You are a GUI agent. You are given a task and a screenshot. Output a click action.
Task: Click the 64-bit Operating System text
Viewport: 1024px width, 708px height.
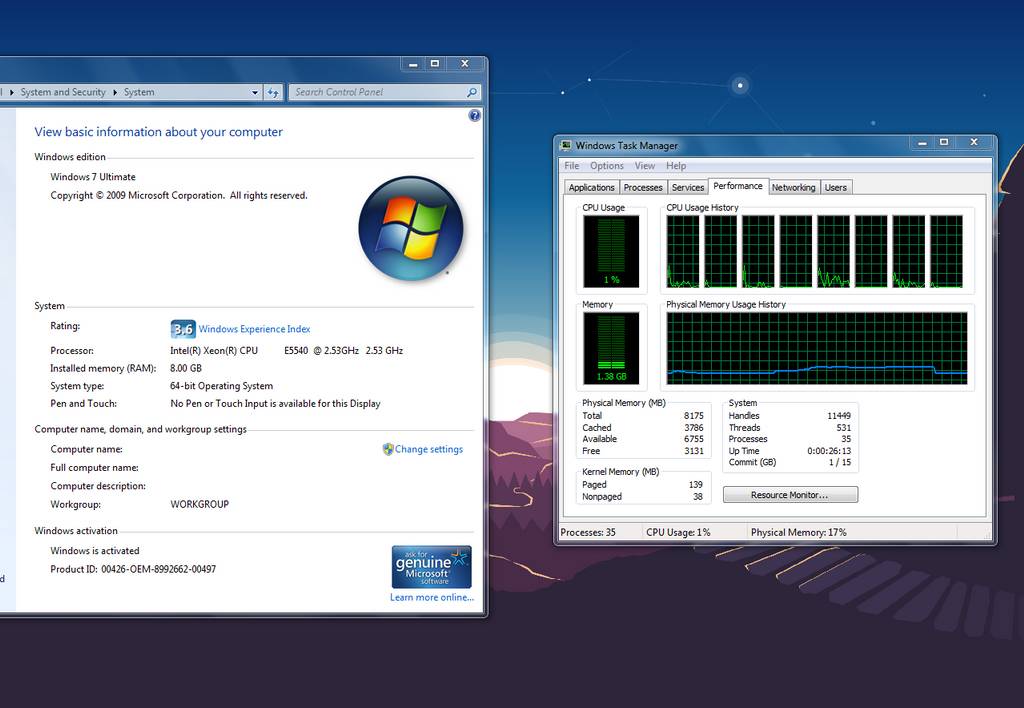[221, 386]
